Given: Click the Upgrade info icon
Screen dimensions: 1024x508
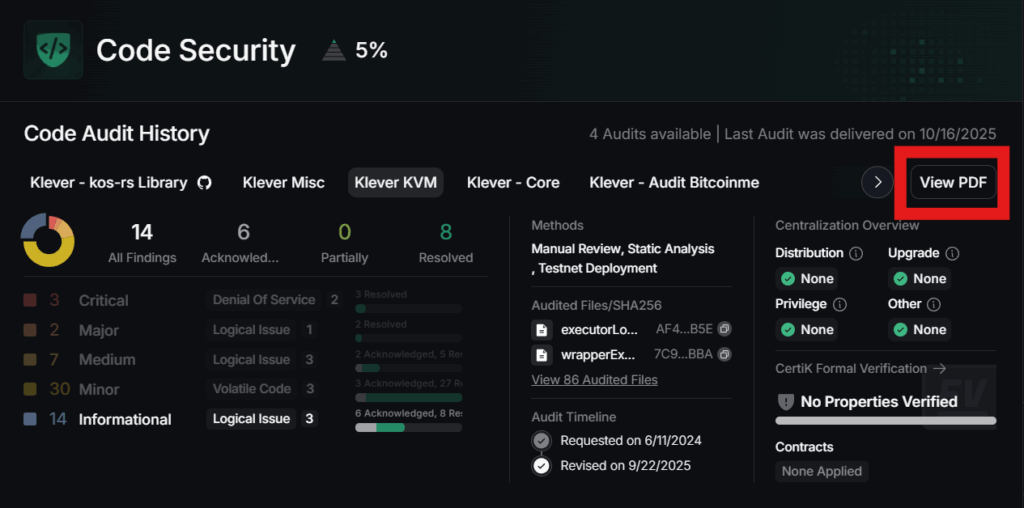Looking at the screenshot, I should pyautogui.click(x=952, y=254).
